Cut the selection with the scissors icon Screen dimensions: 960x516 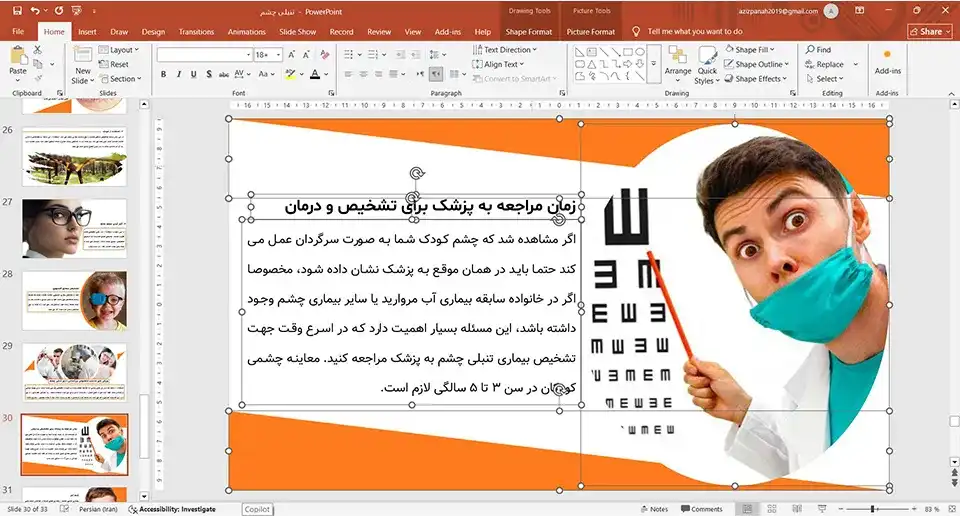[37, 50]
